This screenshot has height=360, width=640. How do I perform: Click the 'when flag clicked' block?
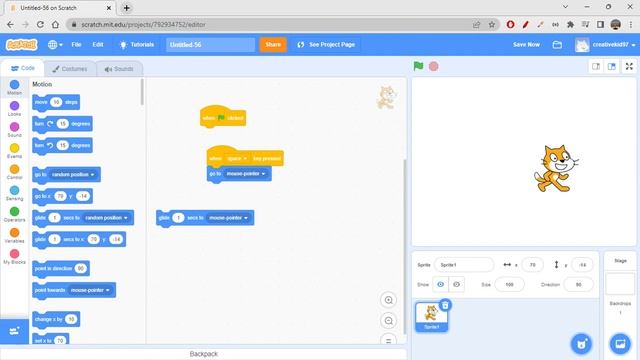[223, 117]
